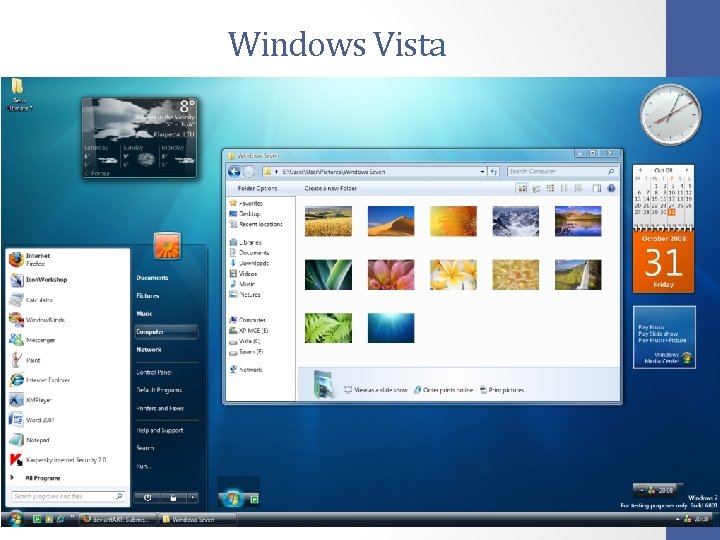Select Favorites in the navigation pane

(247, 203)
